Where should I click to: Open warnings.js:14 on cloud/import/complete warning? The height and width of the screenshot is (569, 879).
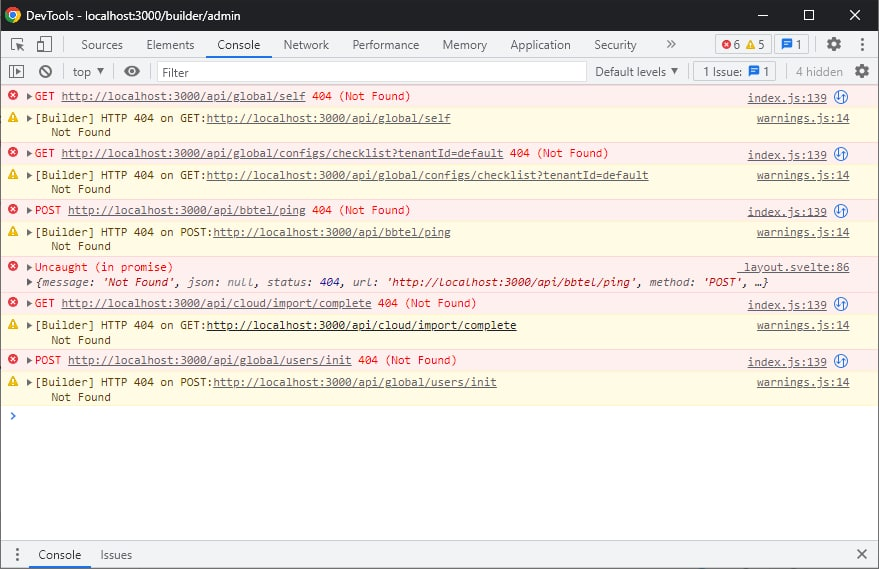(803, 326)
